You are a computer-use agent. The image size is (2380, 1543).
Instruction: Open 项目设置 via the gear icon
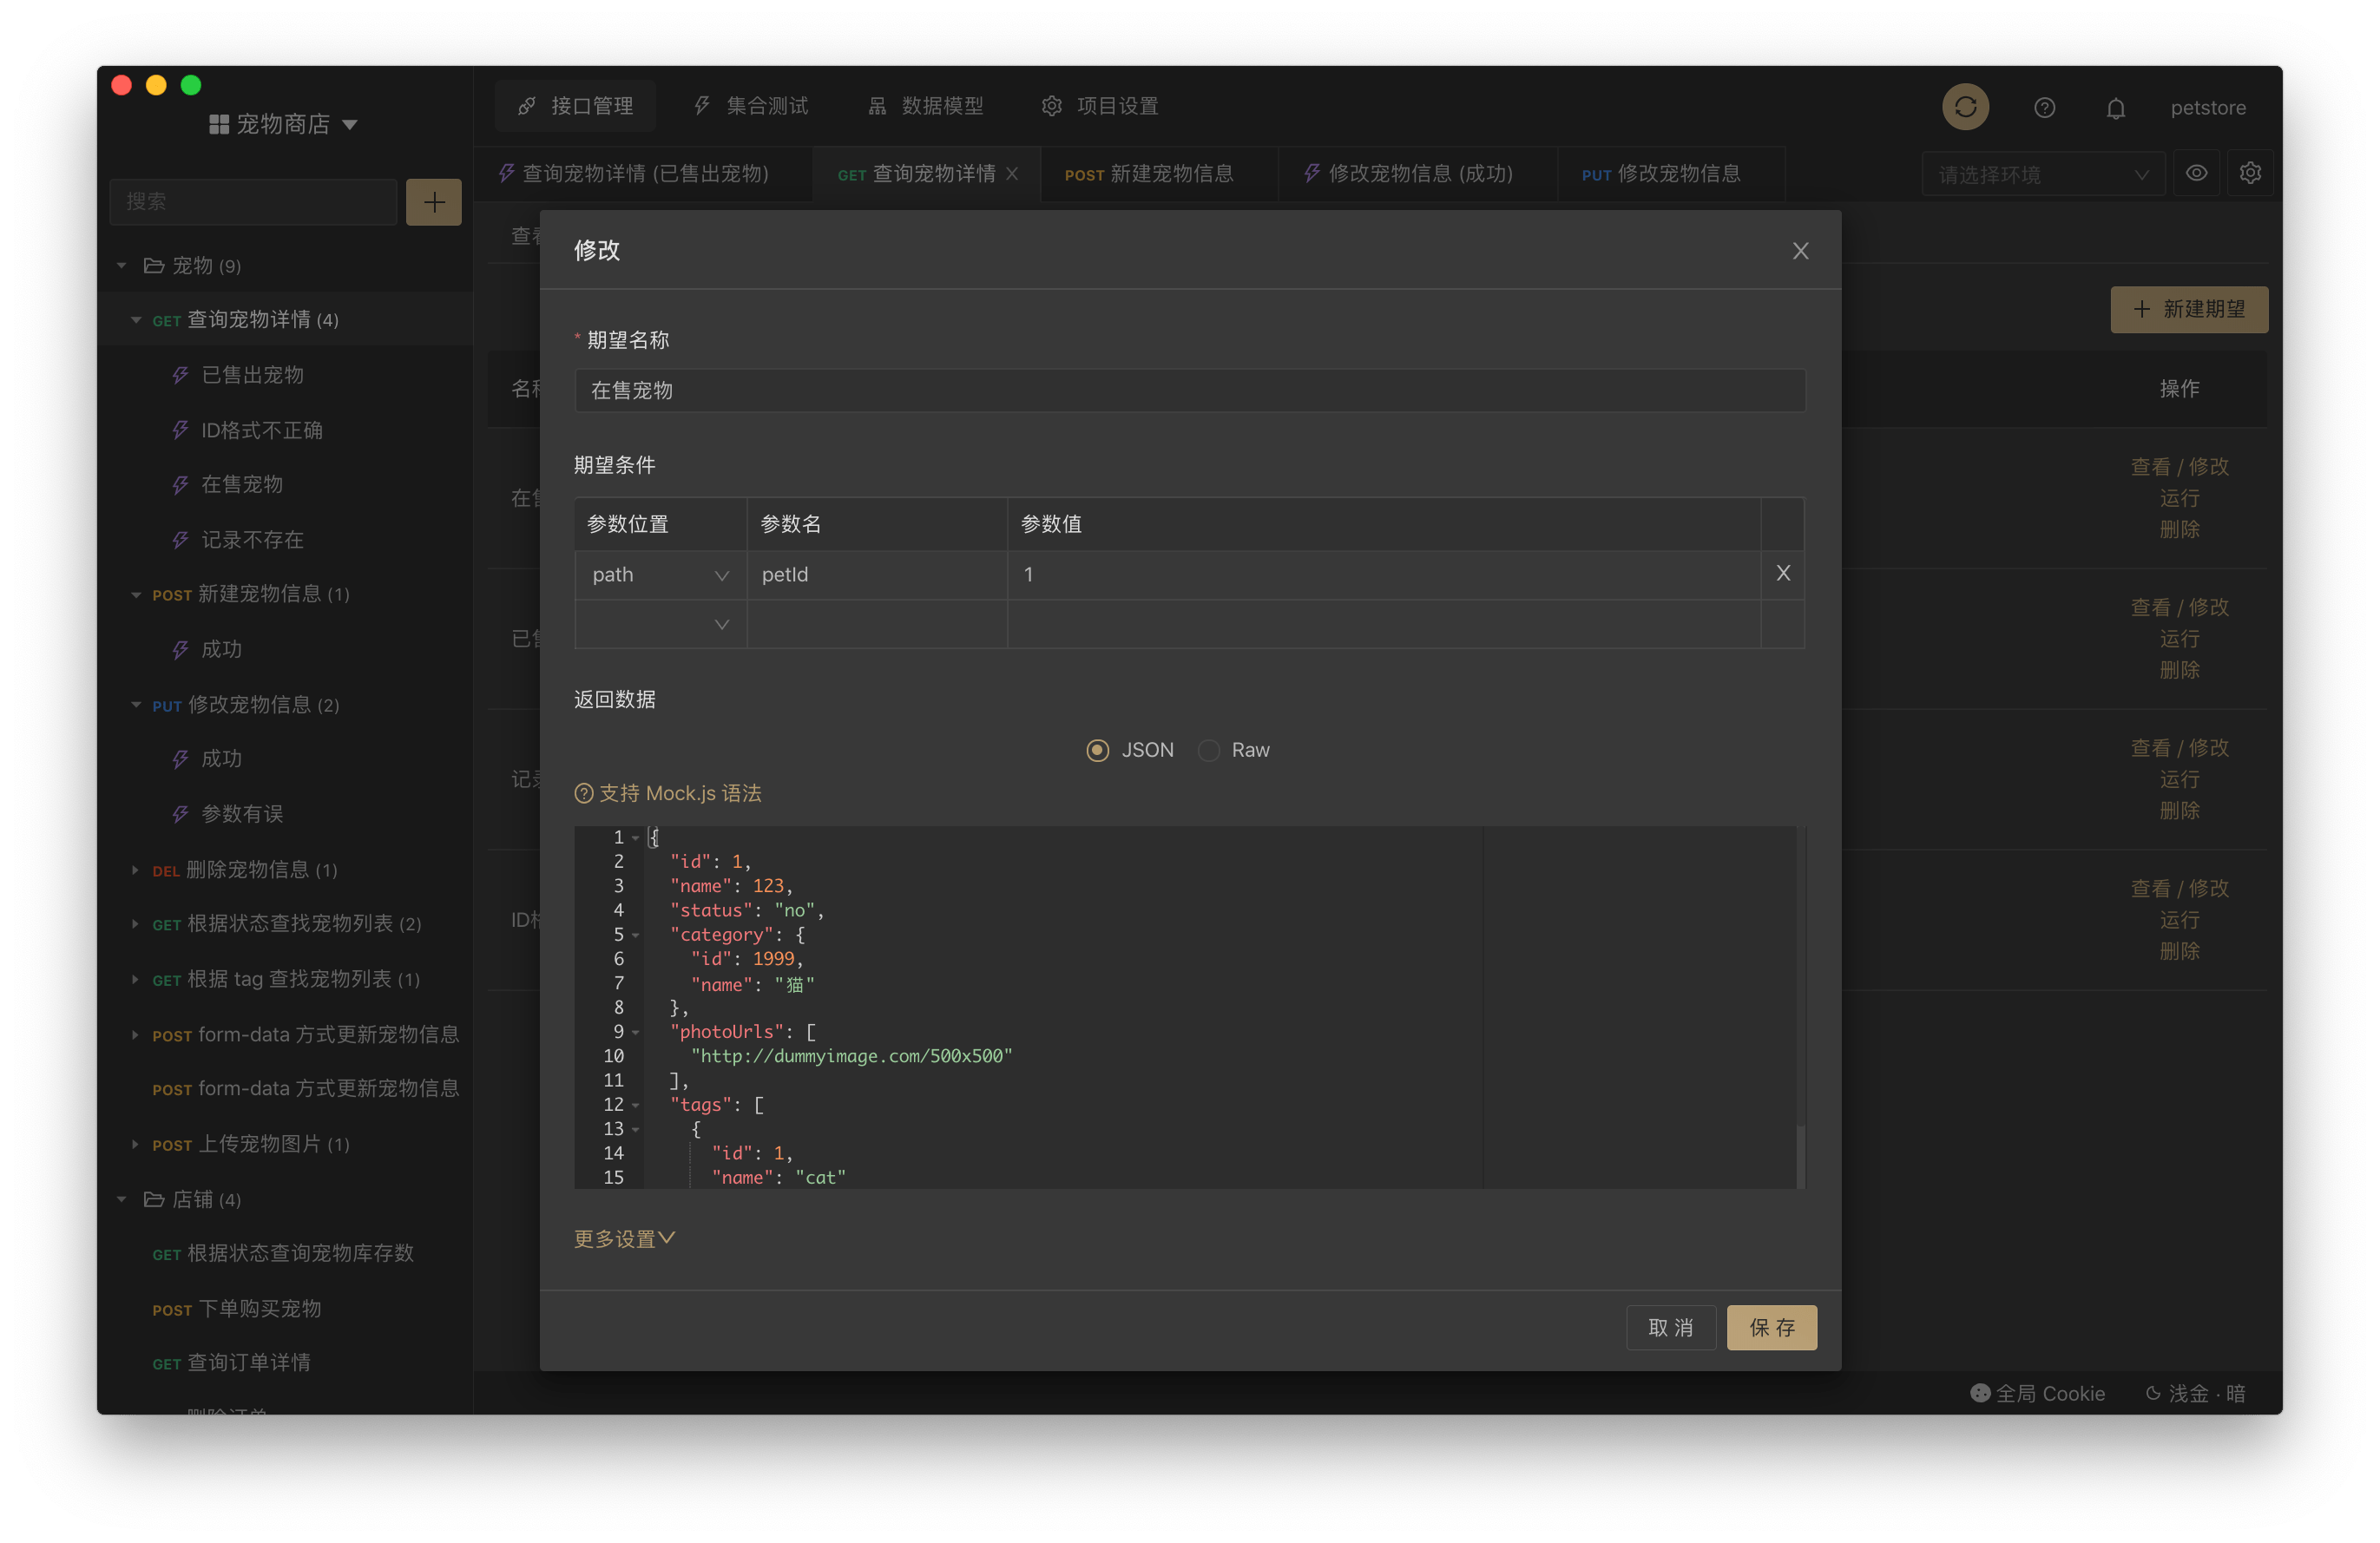click(x=1051, y=106)
